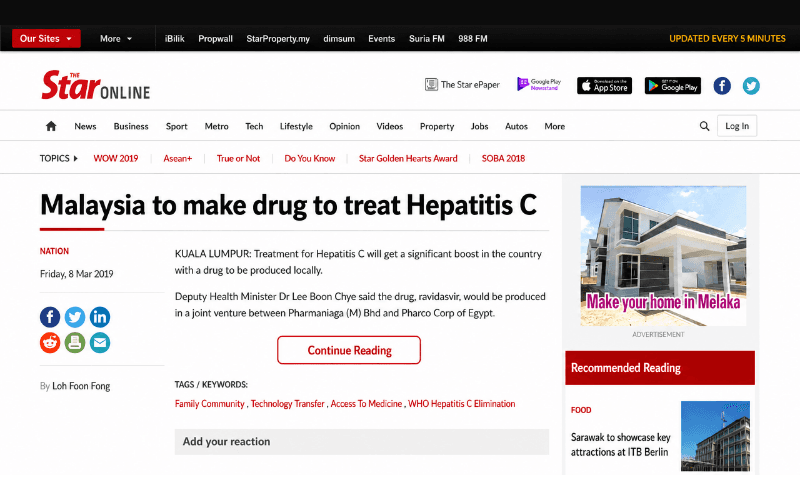Viewport: 800px width, 500px height.
Task: Share article on Facebook
Action: [x=50, y=317]
